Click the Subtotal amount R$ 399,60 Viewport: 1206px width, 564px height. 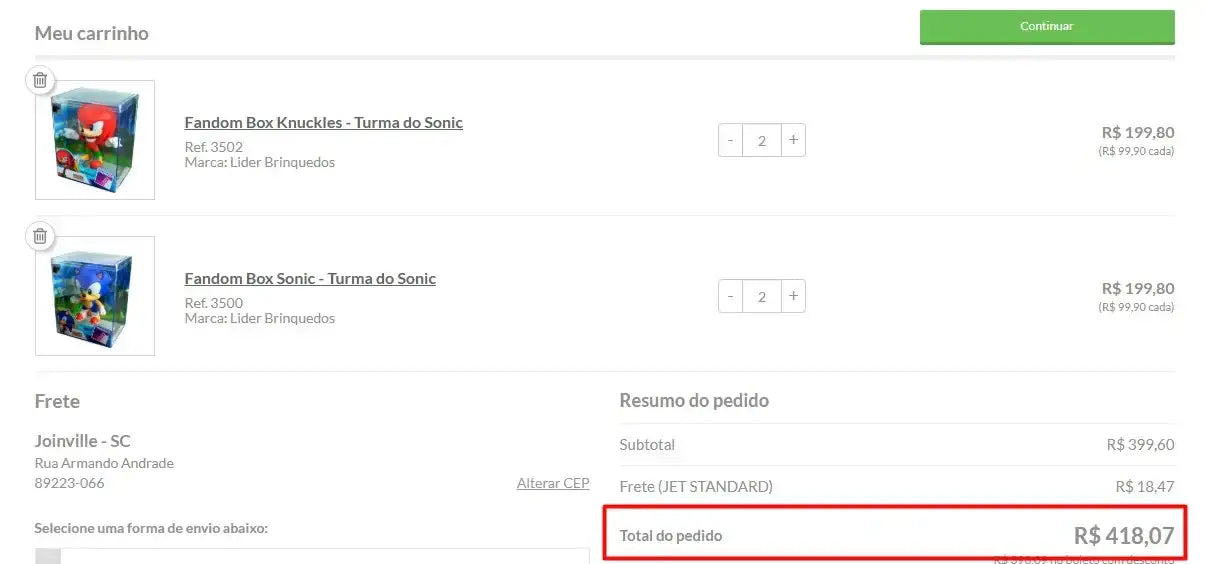point(1140,445)
